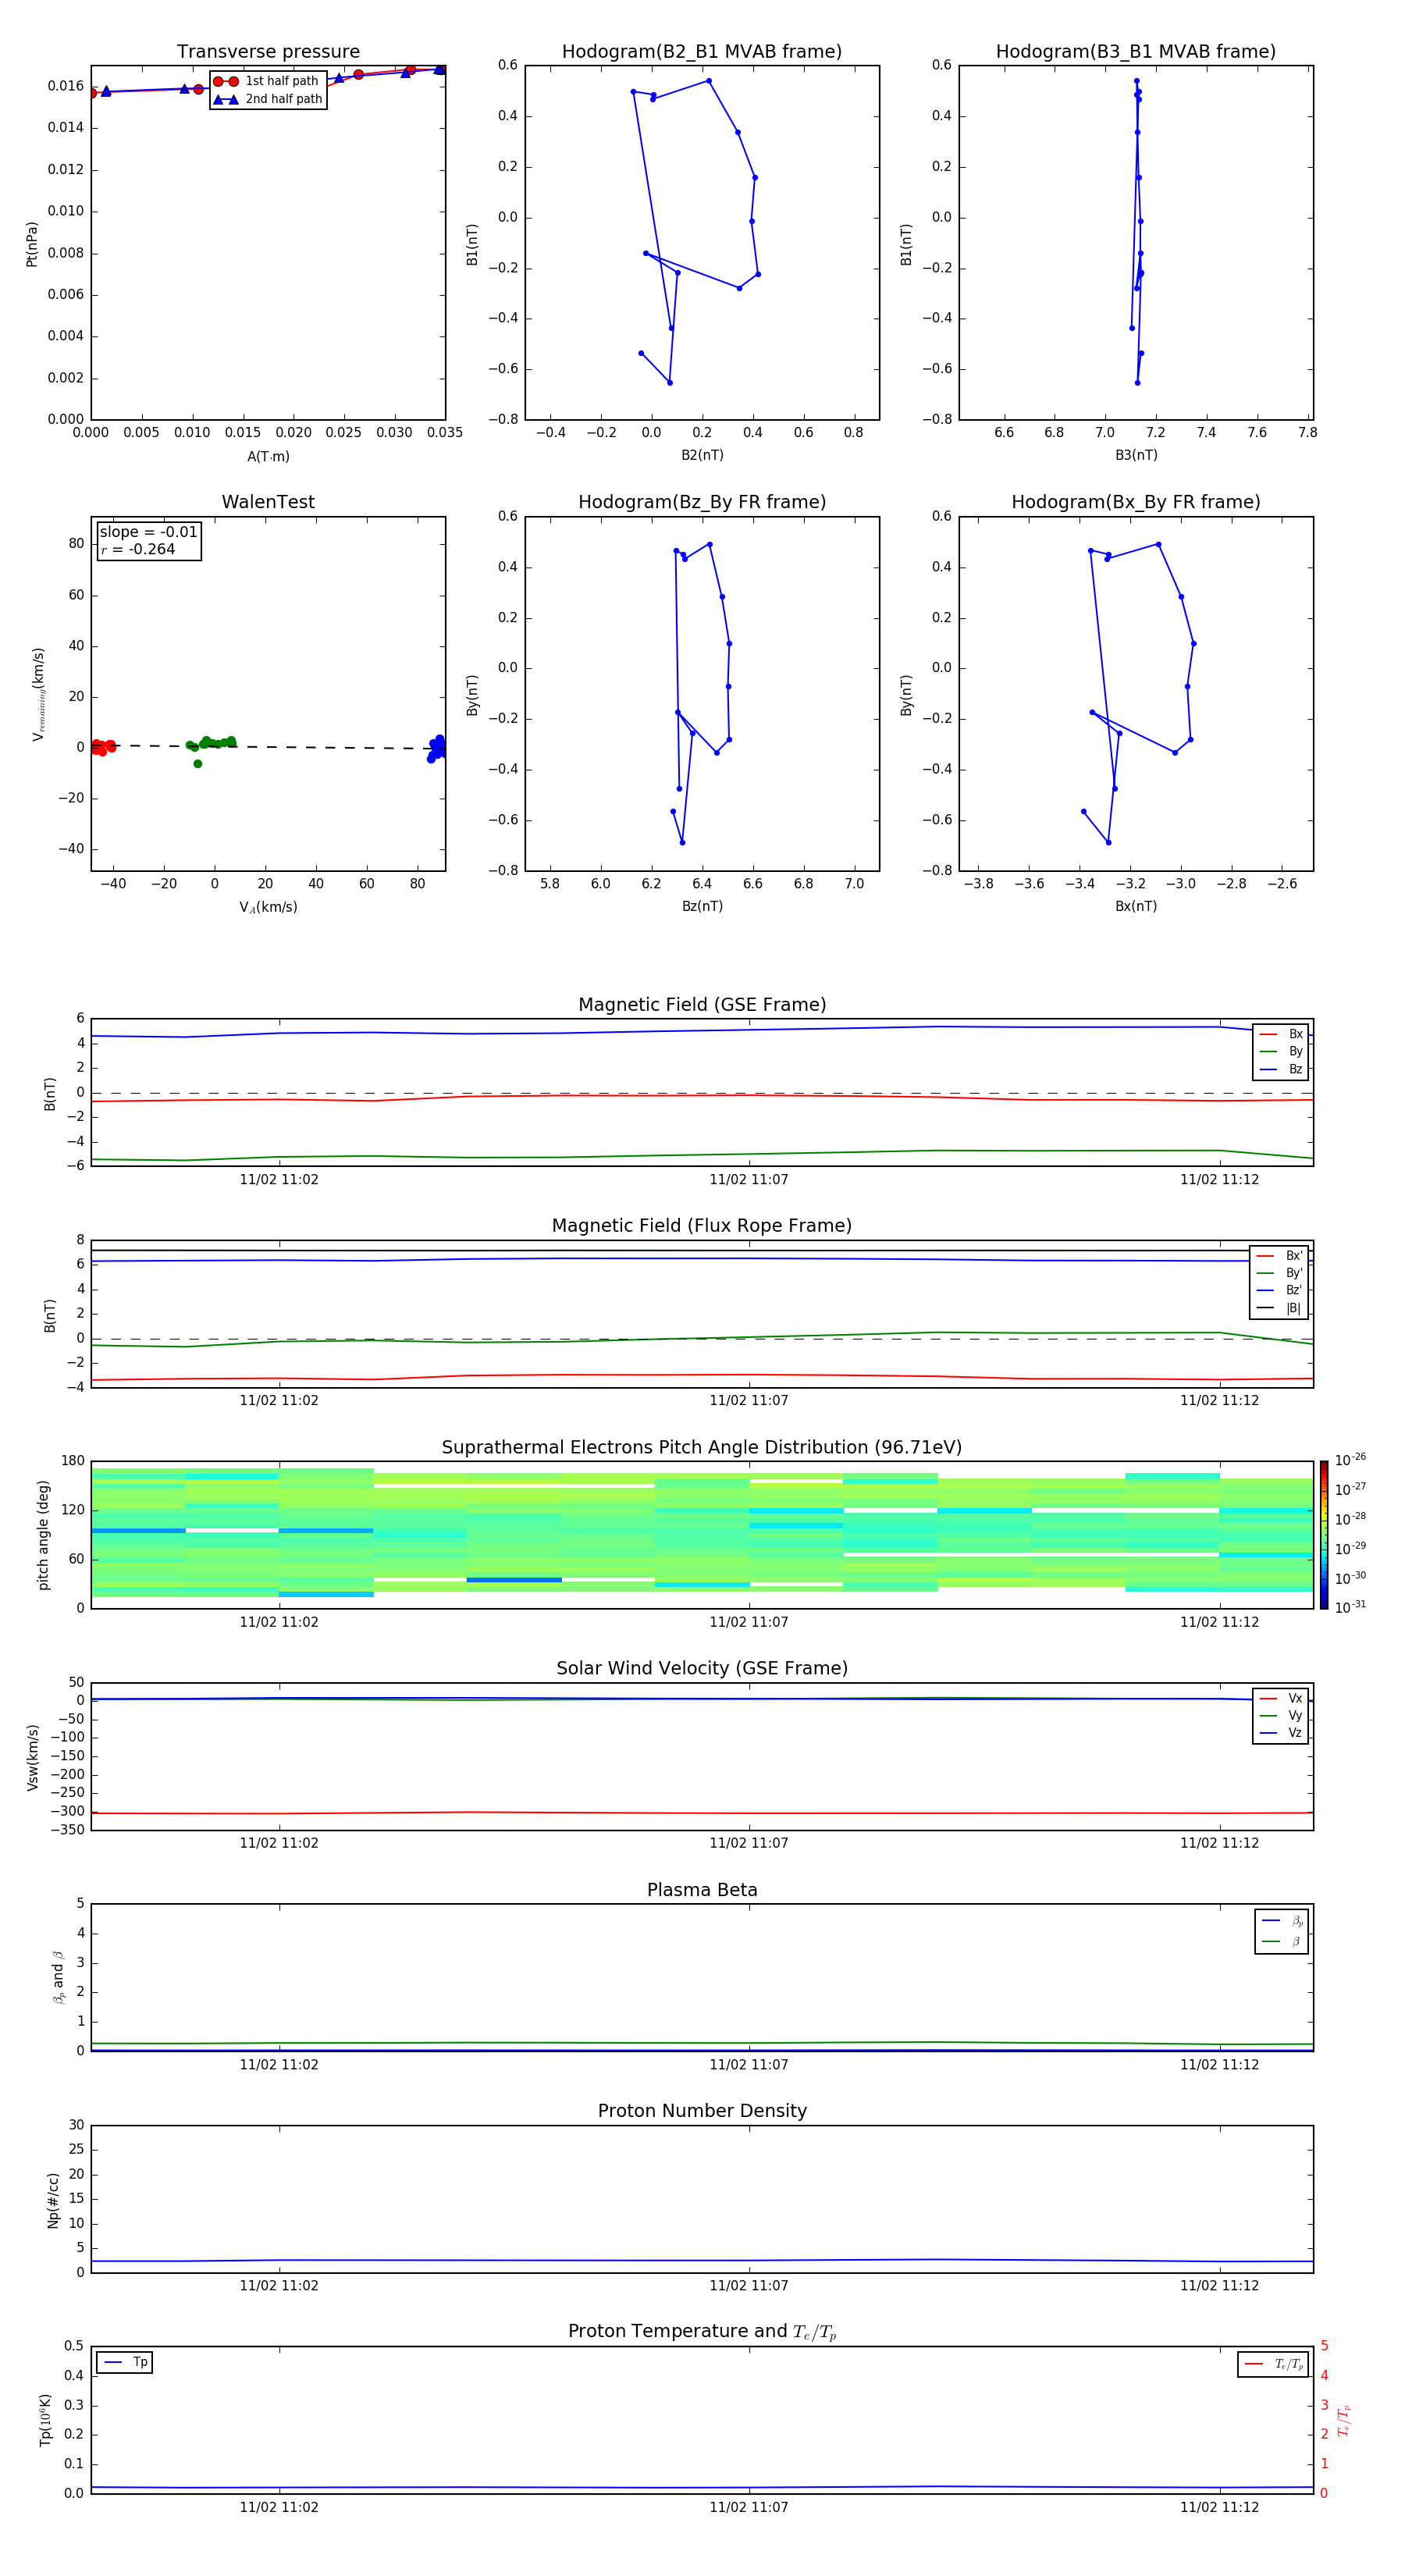Click the "Bx(nT)" x-axis label

(x=1136, y=906)
